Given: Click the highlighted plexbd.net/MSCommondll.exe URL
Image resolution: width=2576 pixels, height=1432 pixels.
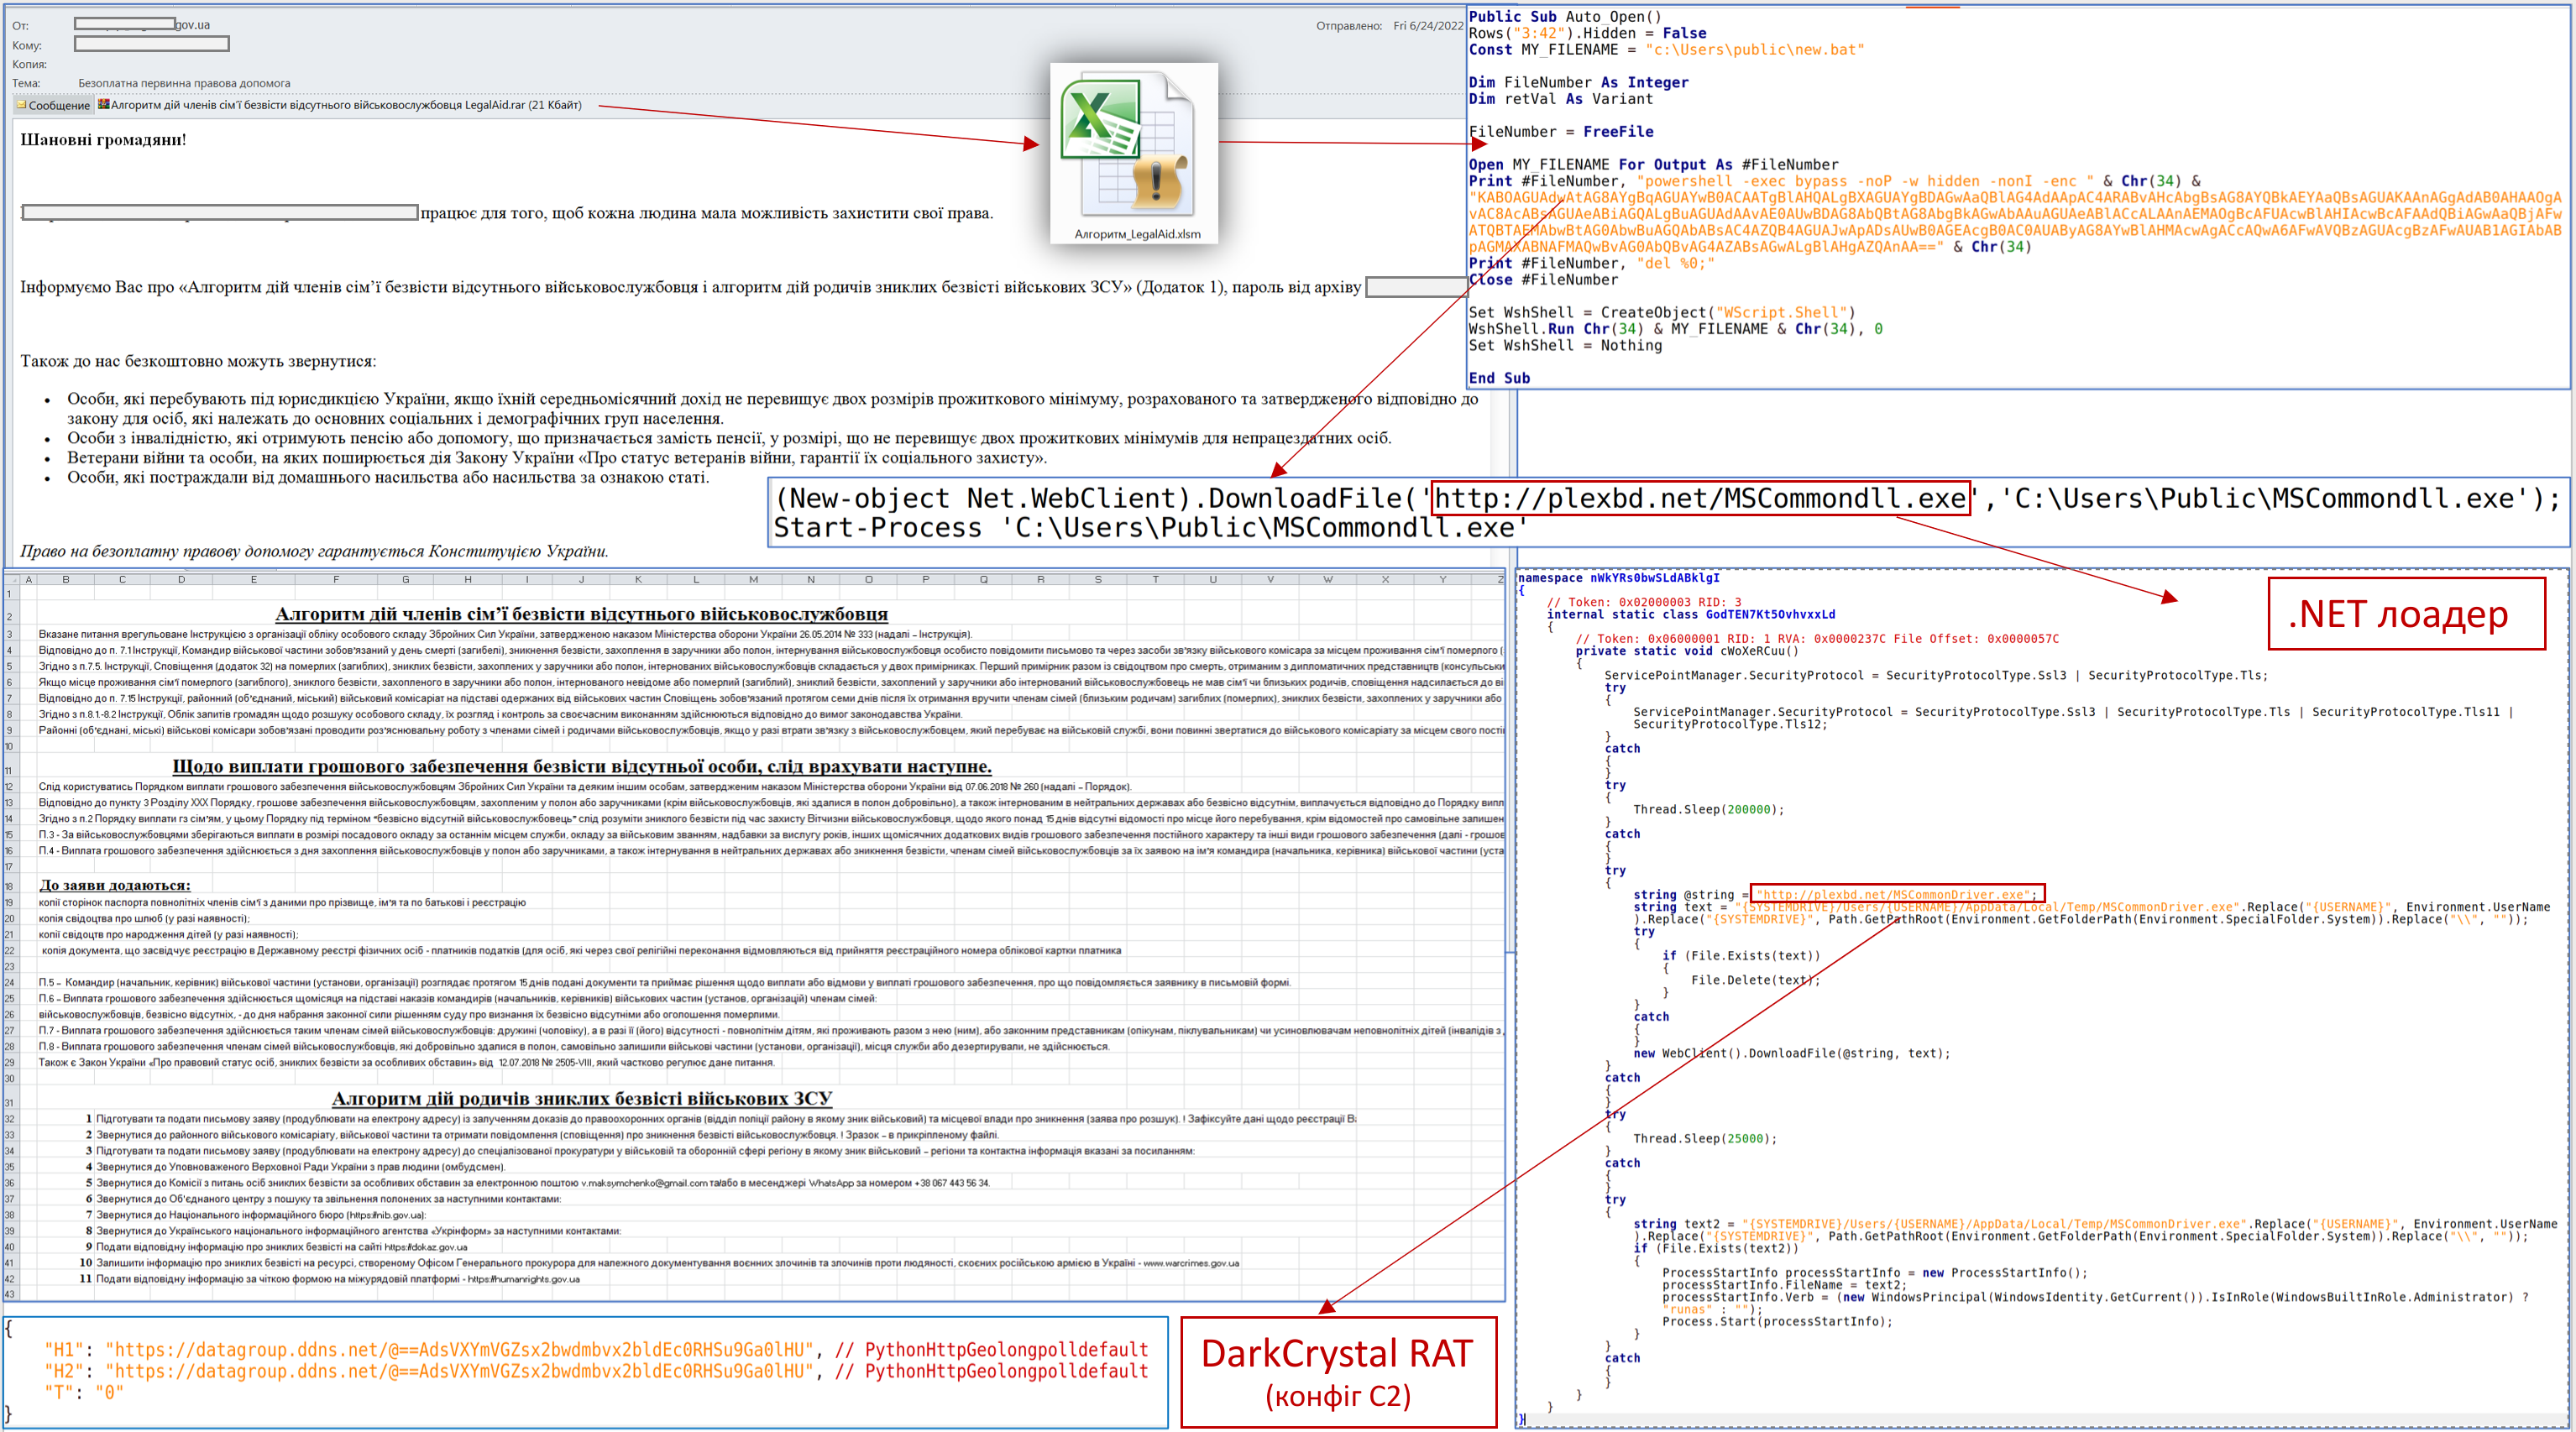Looking at the screenshot, I should tap(1700, 499).
